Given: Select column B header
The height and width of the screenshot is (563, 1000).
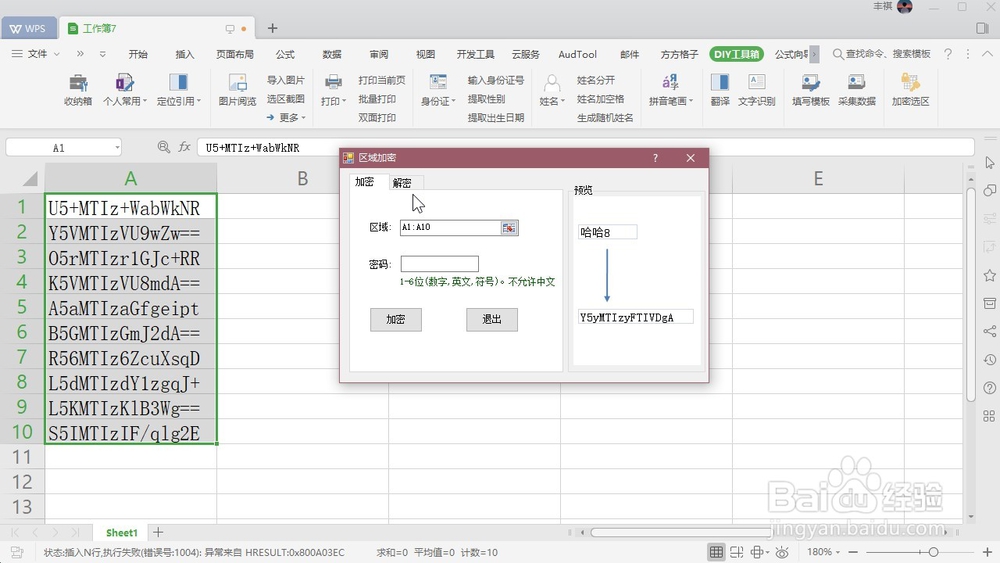Looking at the screenshot, I should [302, 179].
